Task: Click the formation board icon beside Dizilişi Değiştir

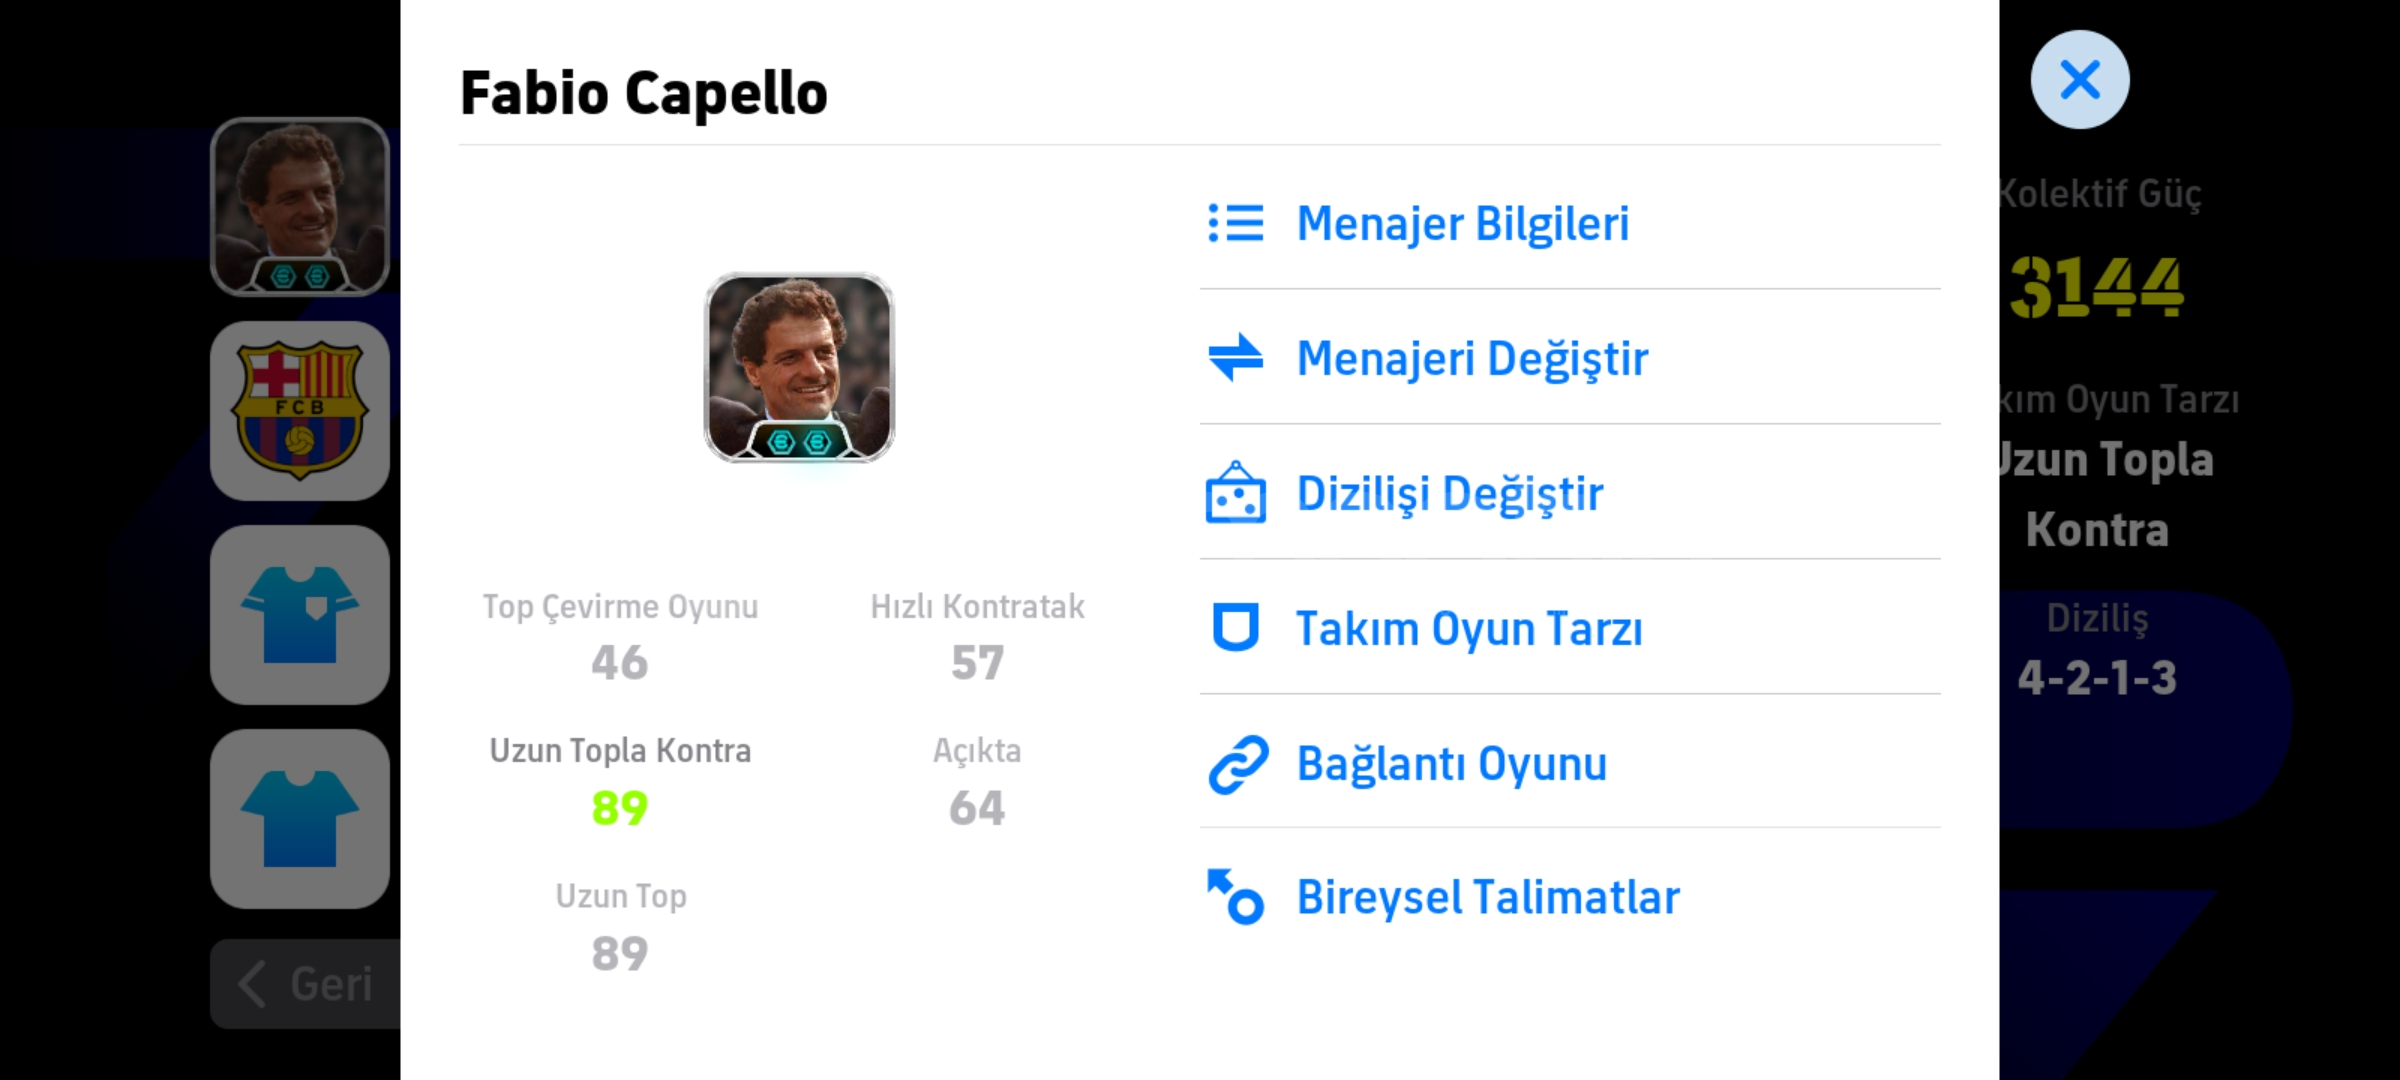Action: tap(1236, 492)
